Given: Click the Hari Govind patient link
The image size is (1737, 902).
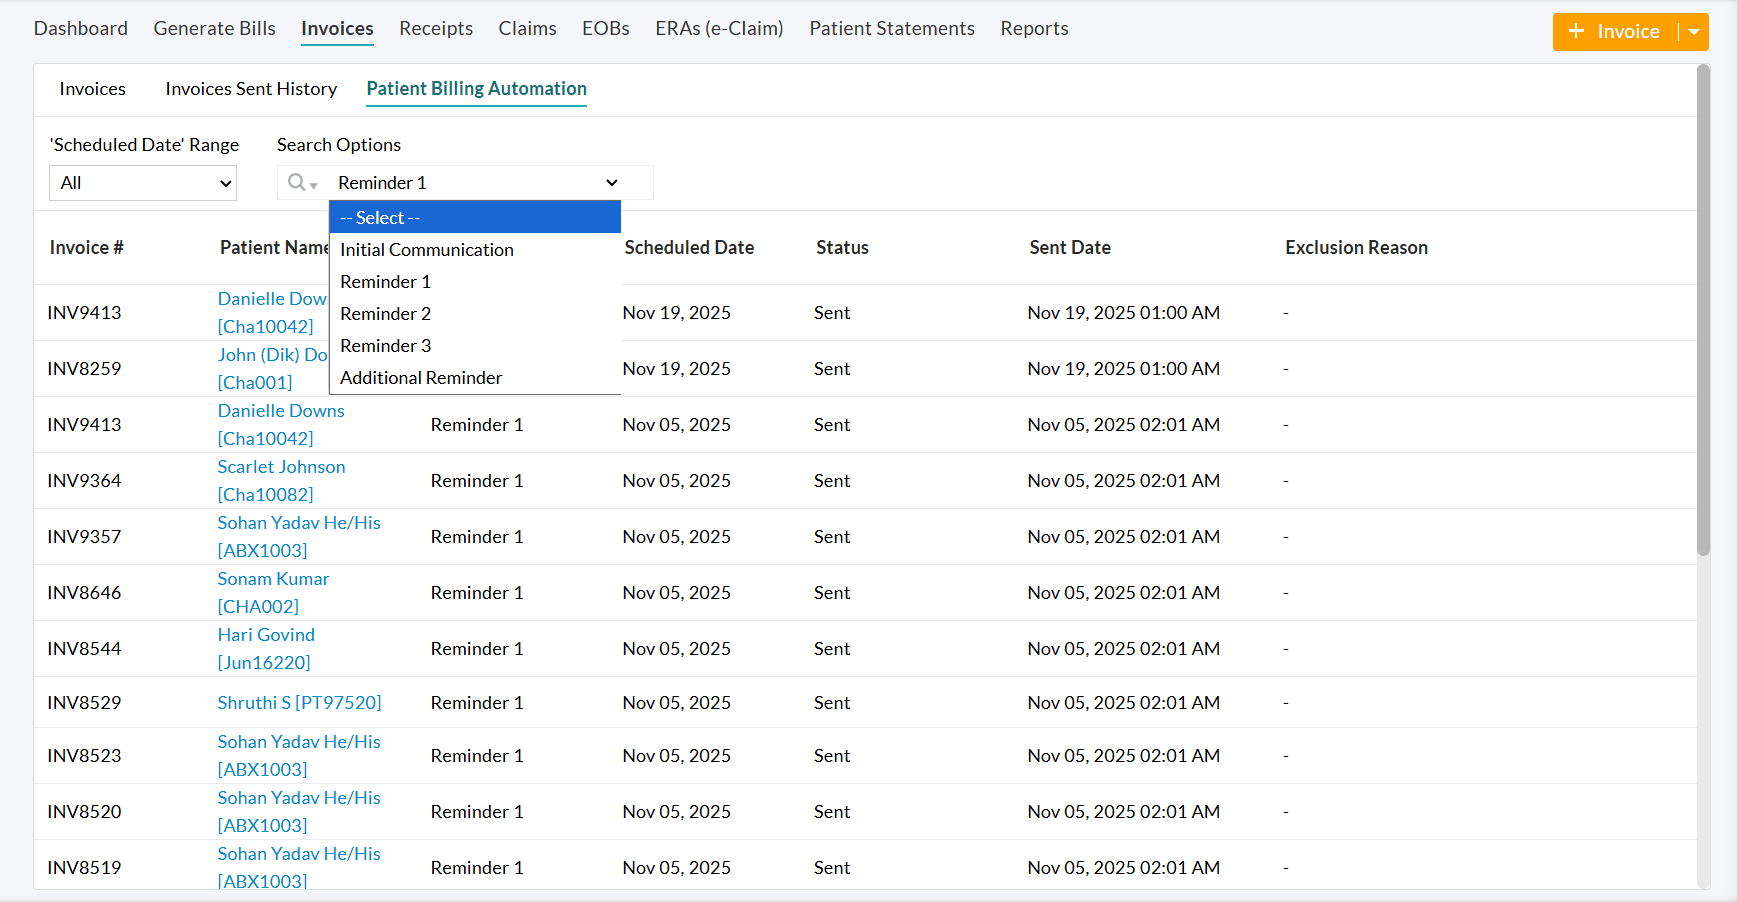Looking at the screenshot, I should coord(266,634).
